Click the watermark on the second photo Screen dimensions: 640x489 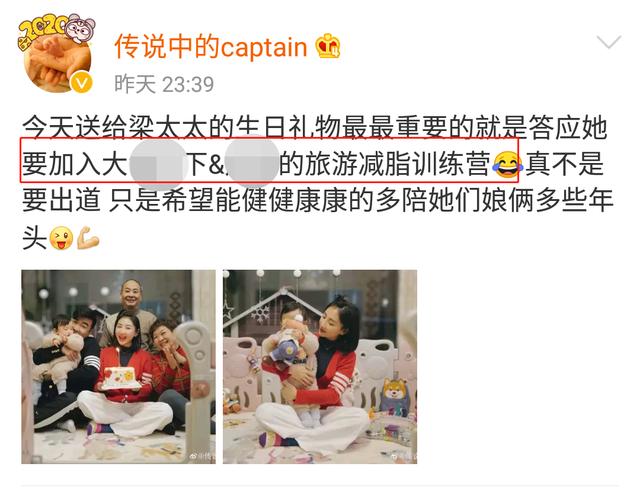point(403,457)
